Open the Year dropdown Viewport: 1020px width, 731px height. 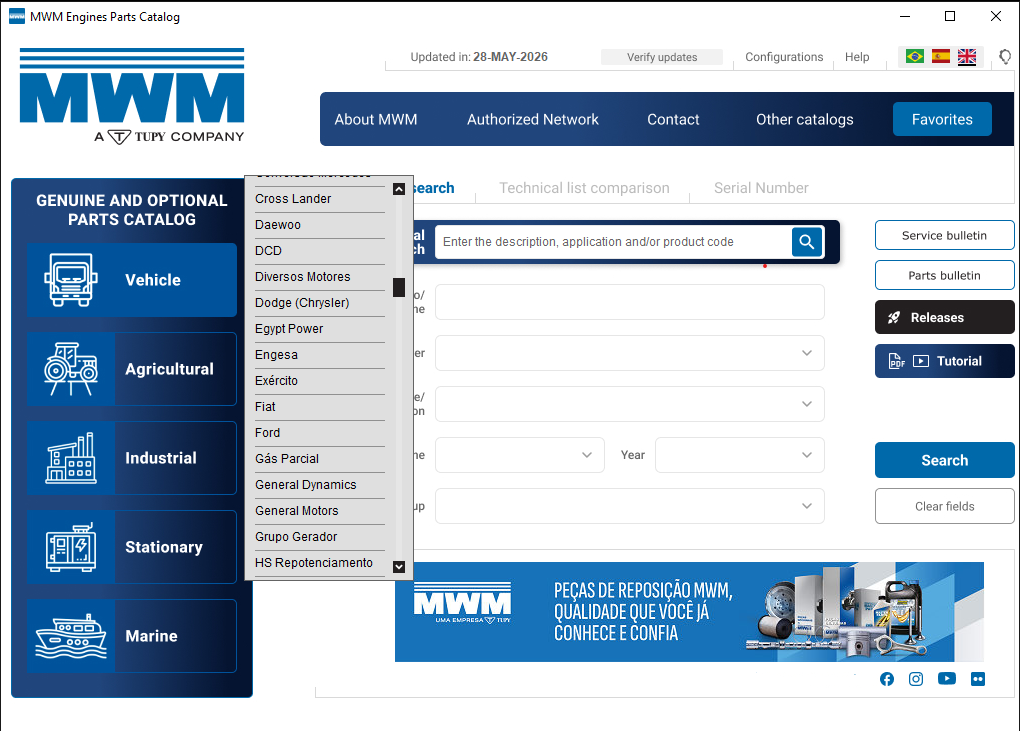740,455
